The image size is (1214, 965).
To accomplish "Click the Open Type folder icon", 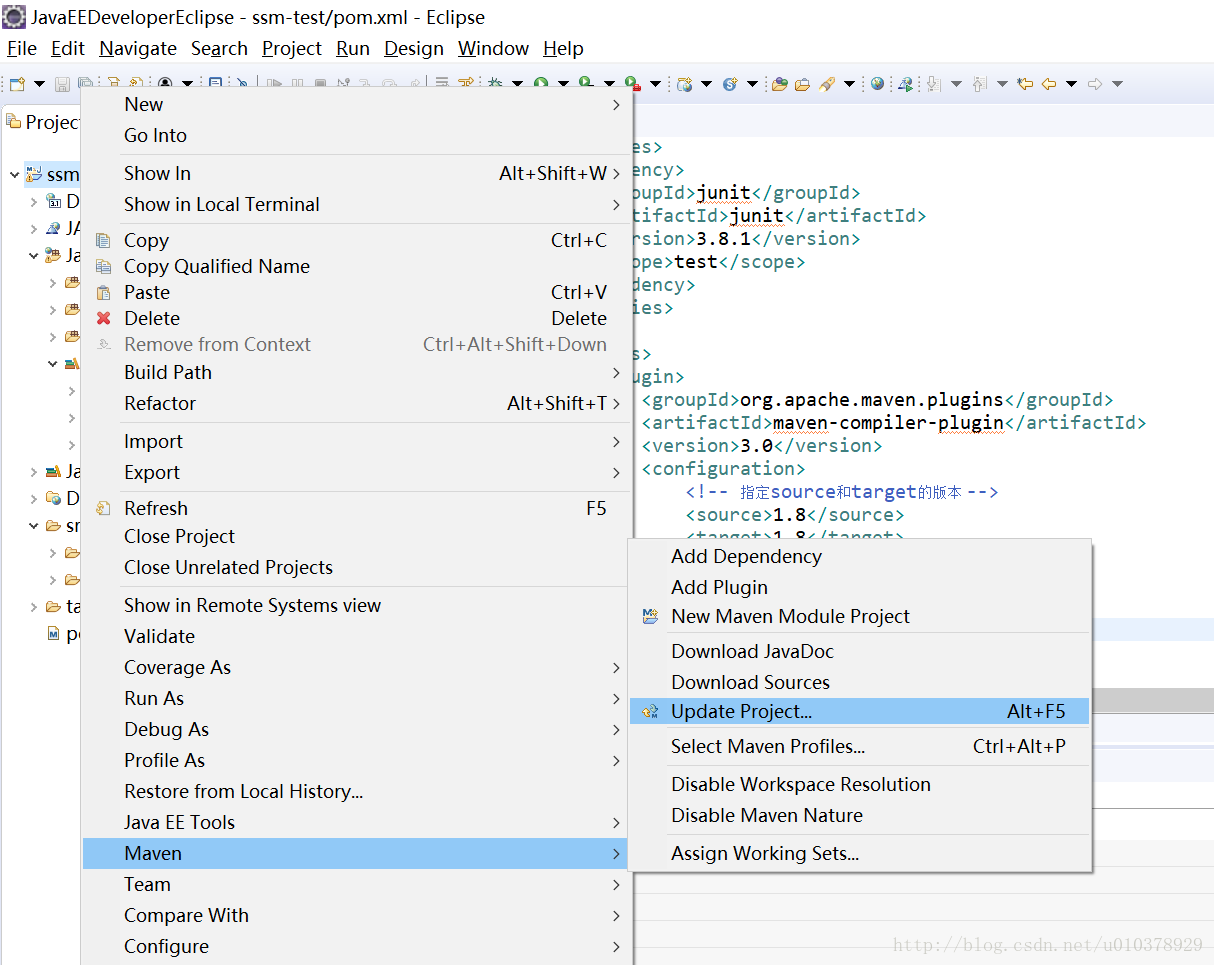I will (779, 84).
